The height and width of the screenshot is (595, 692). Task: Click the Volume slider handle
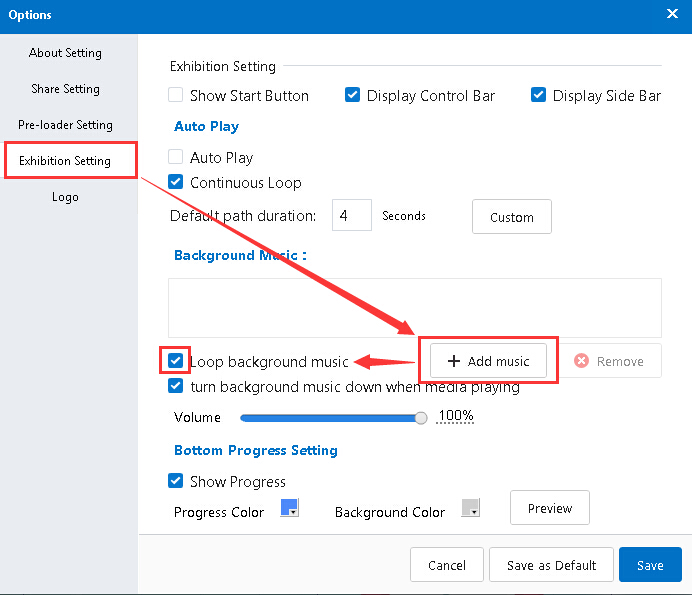421,418
